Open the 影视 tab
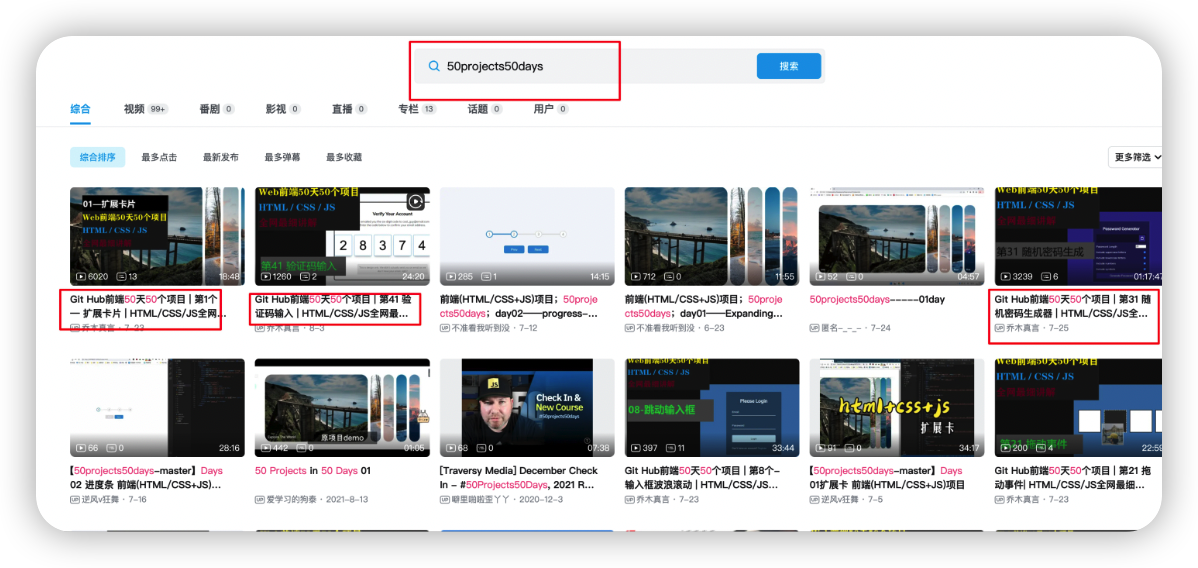Screen dimensions: 1198x568 (x=283, y=109)
